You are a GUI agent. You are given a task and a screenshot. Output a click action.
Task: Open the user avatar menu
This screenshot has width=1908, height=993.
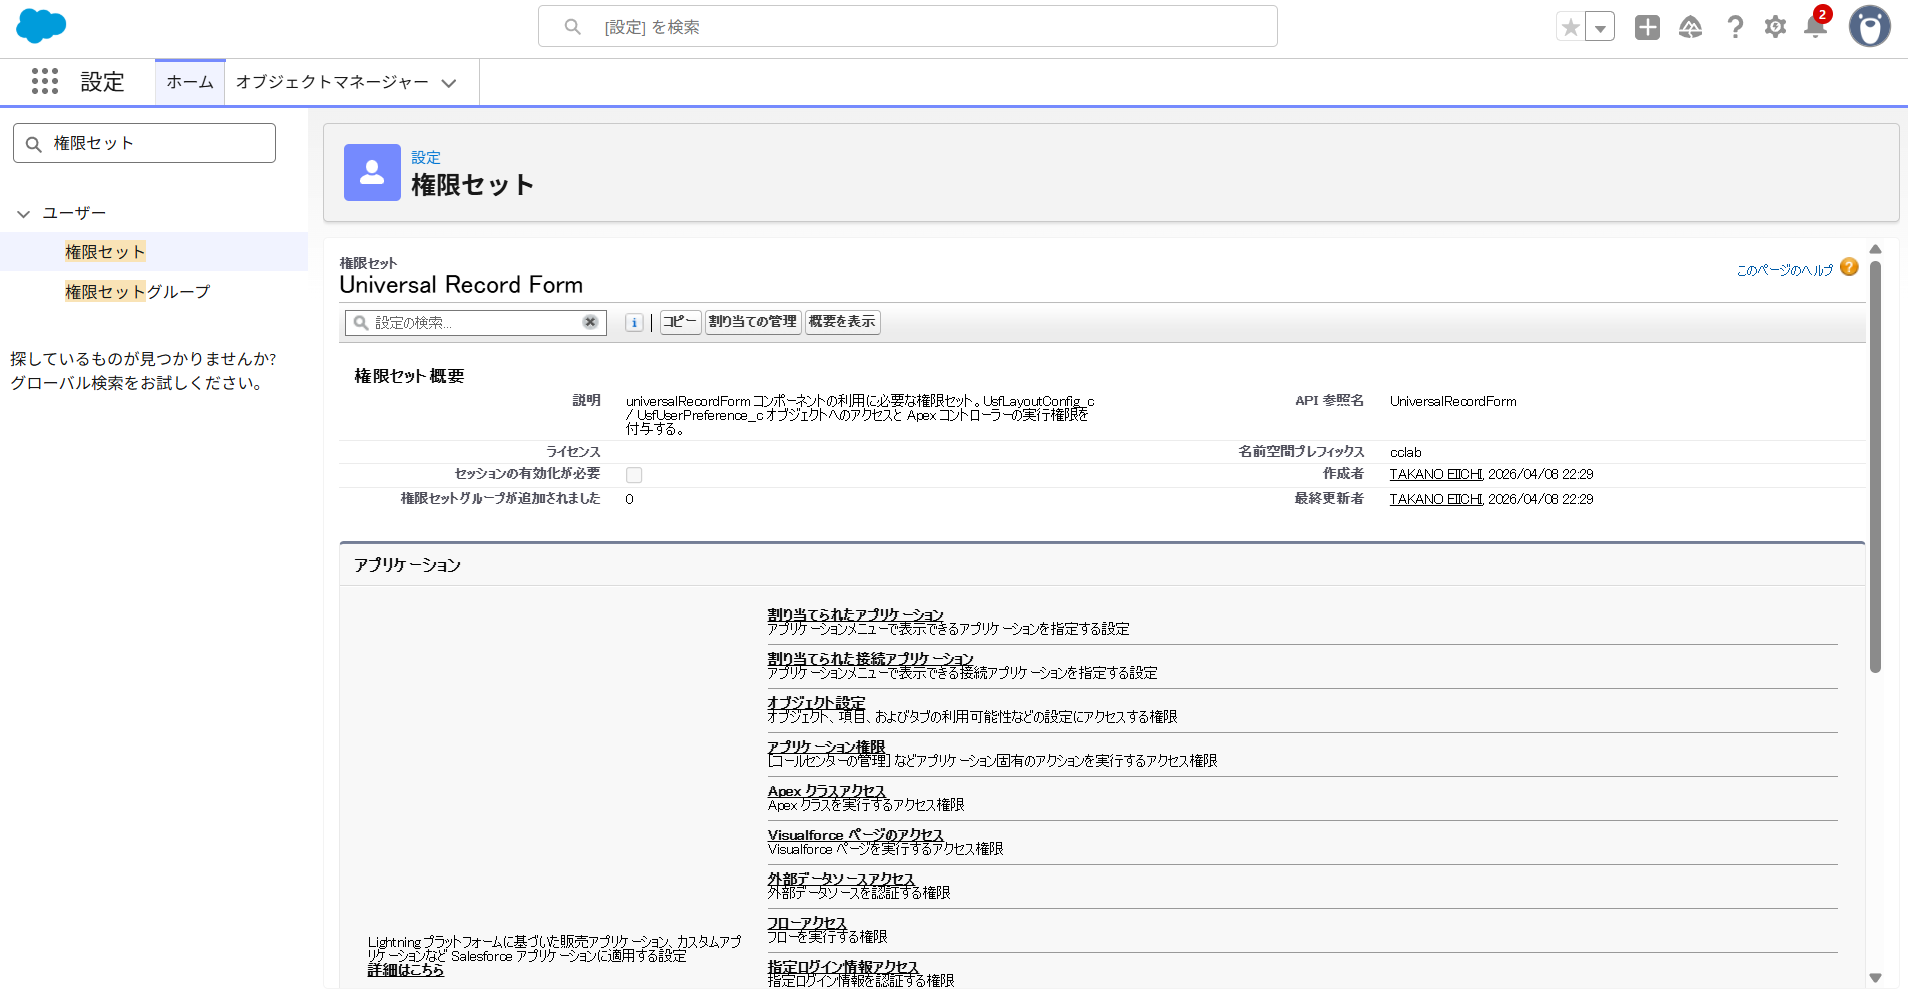tap(1871, 27)
